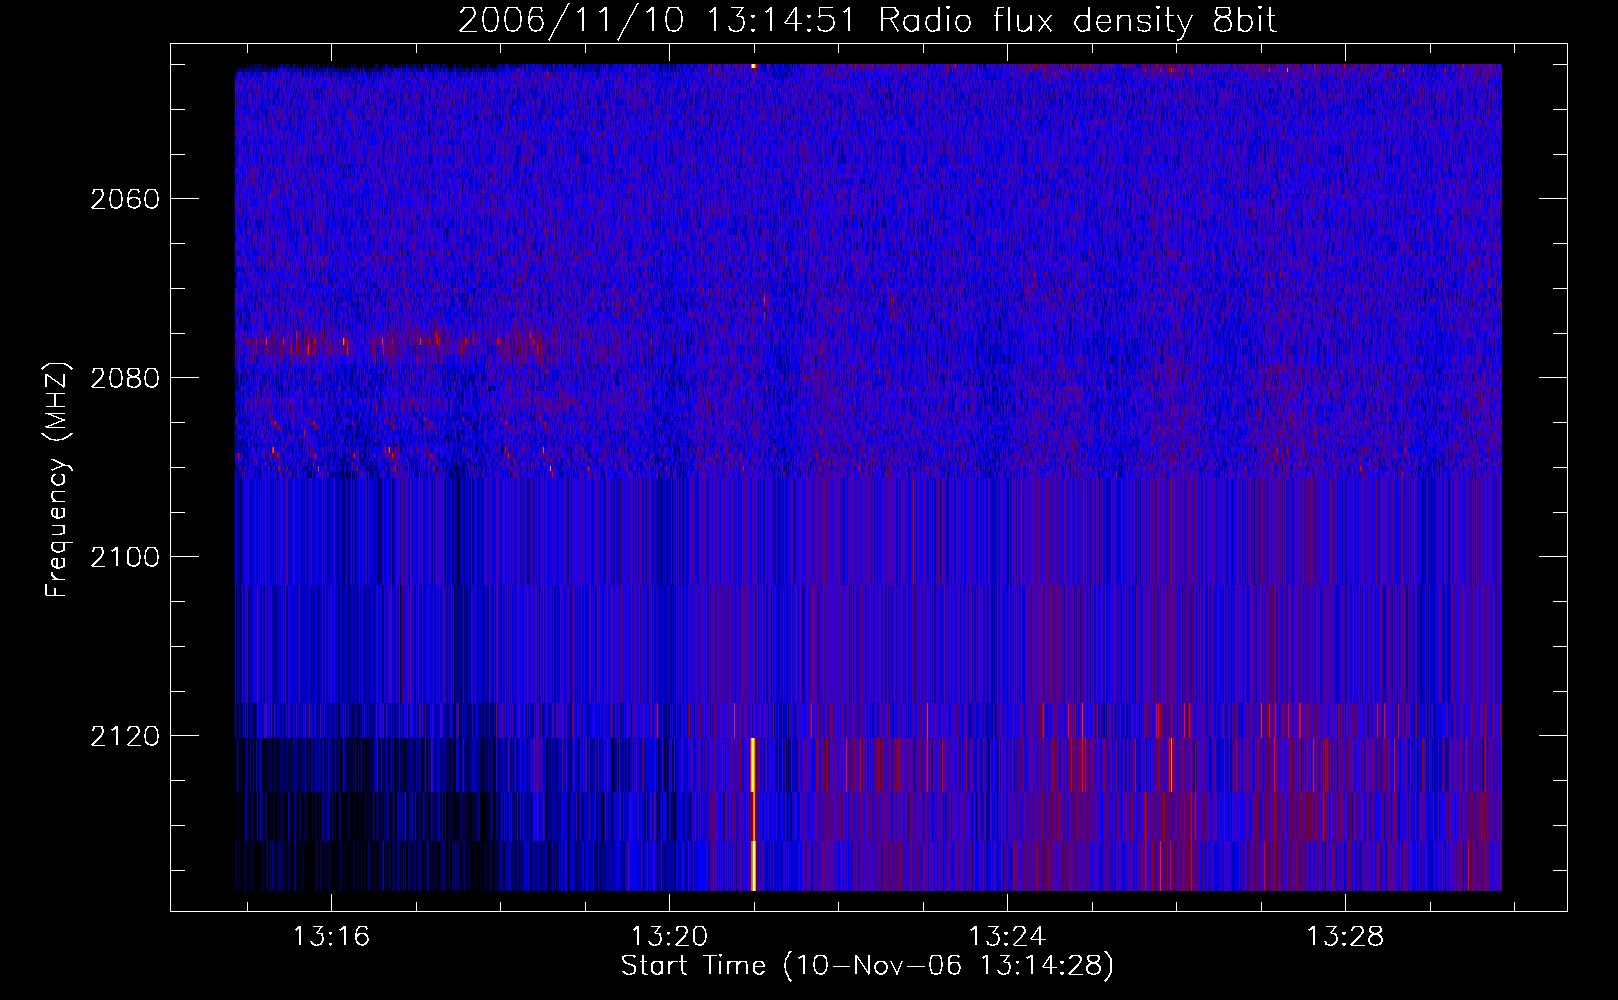Image resolution: width=1618 pixels, height=1000 pixels.
Task: Click the "Frequency (MHZ)" axis label
Action: [x=58, y=480]
